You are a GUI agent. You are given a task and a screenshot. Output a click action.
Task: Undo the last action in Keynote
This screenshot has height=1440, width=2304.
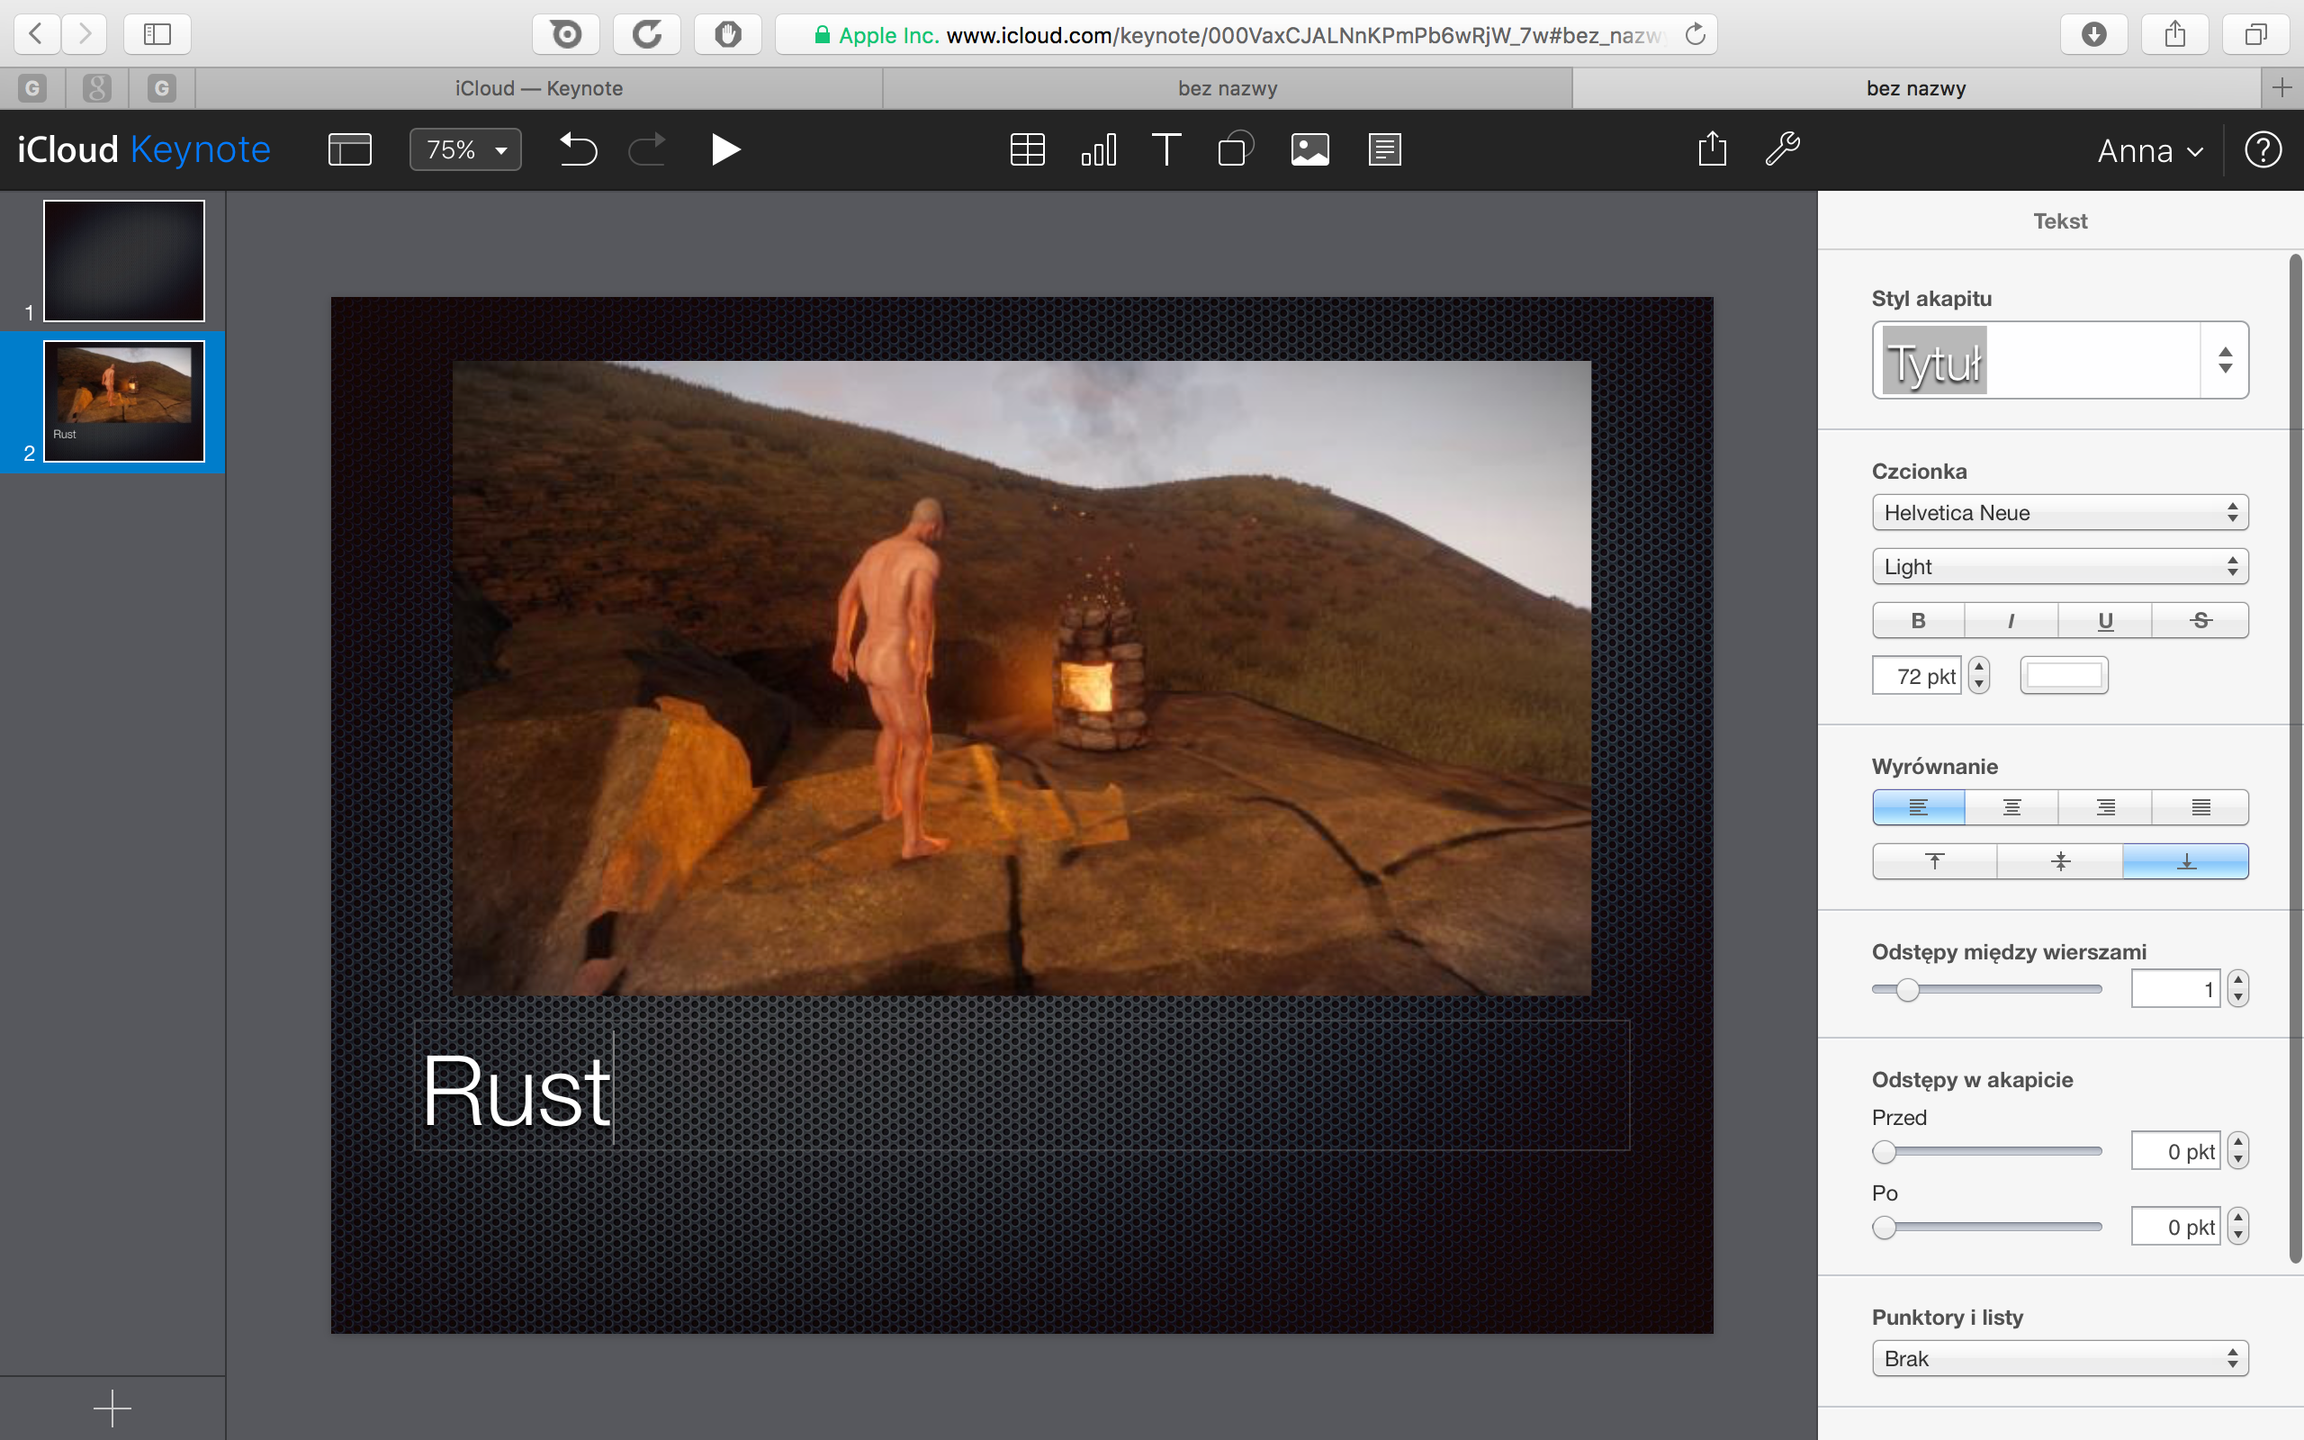coord(578,150)
